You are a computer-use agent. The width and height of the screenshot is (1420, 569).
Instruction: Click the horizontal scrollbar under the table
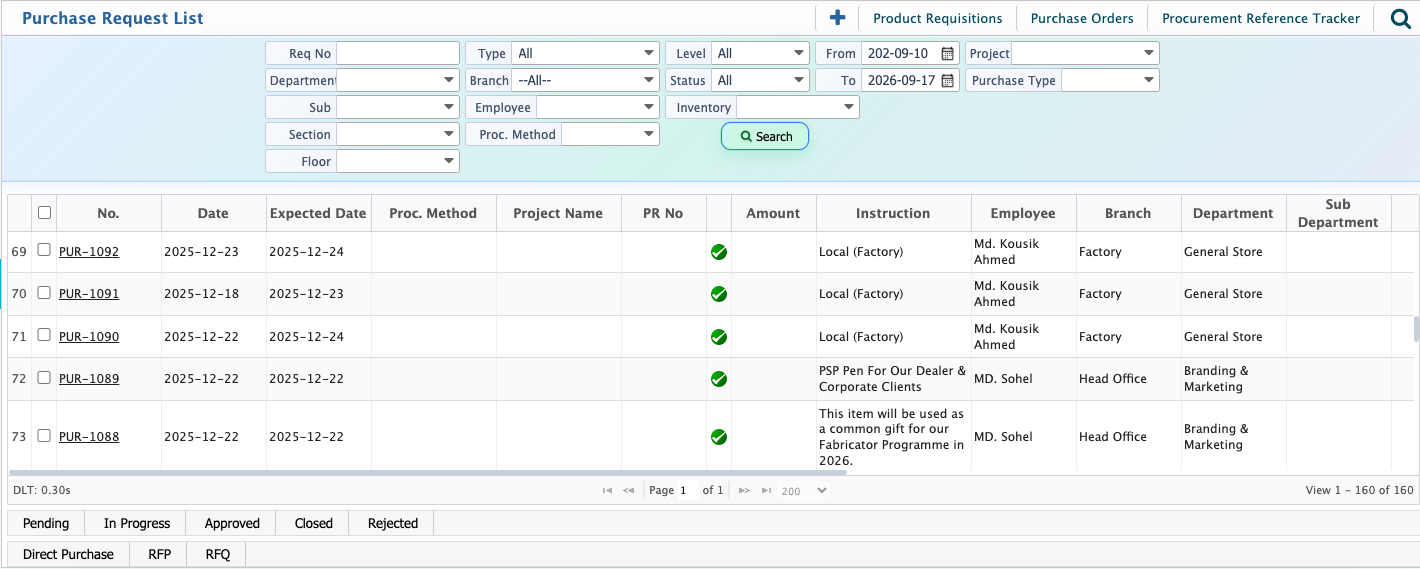point(427,472)
